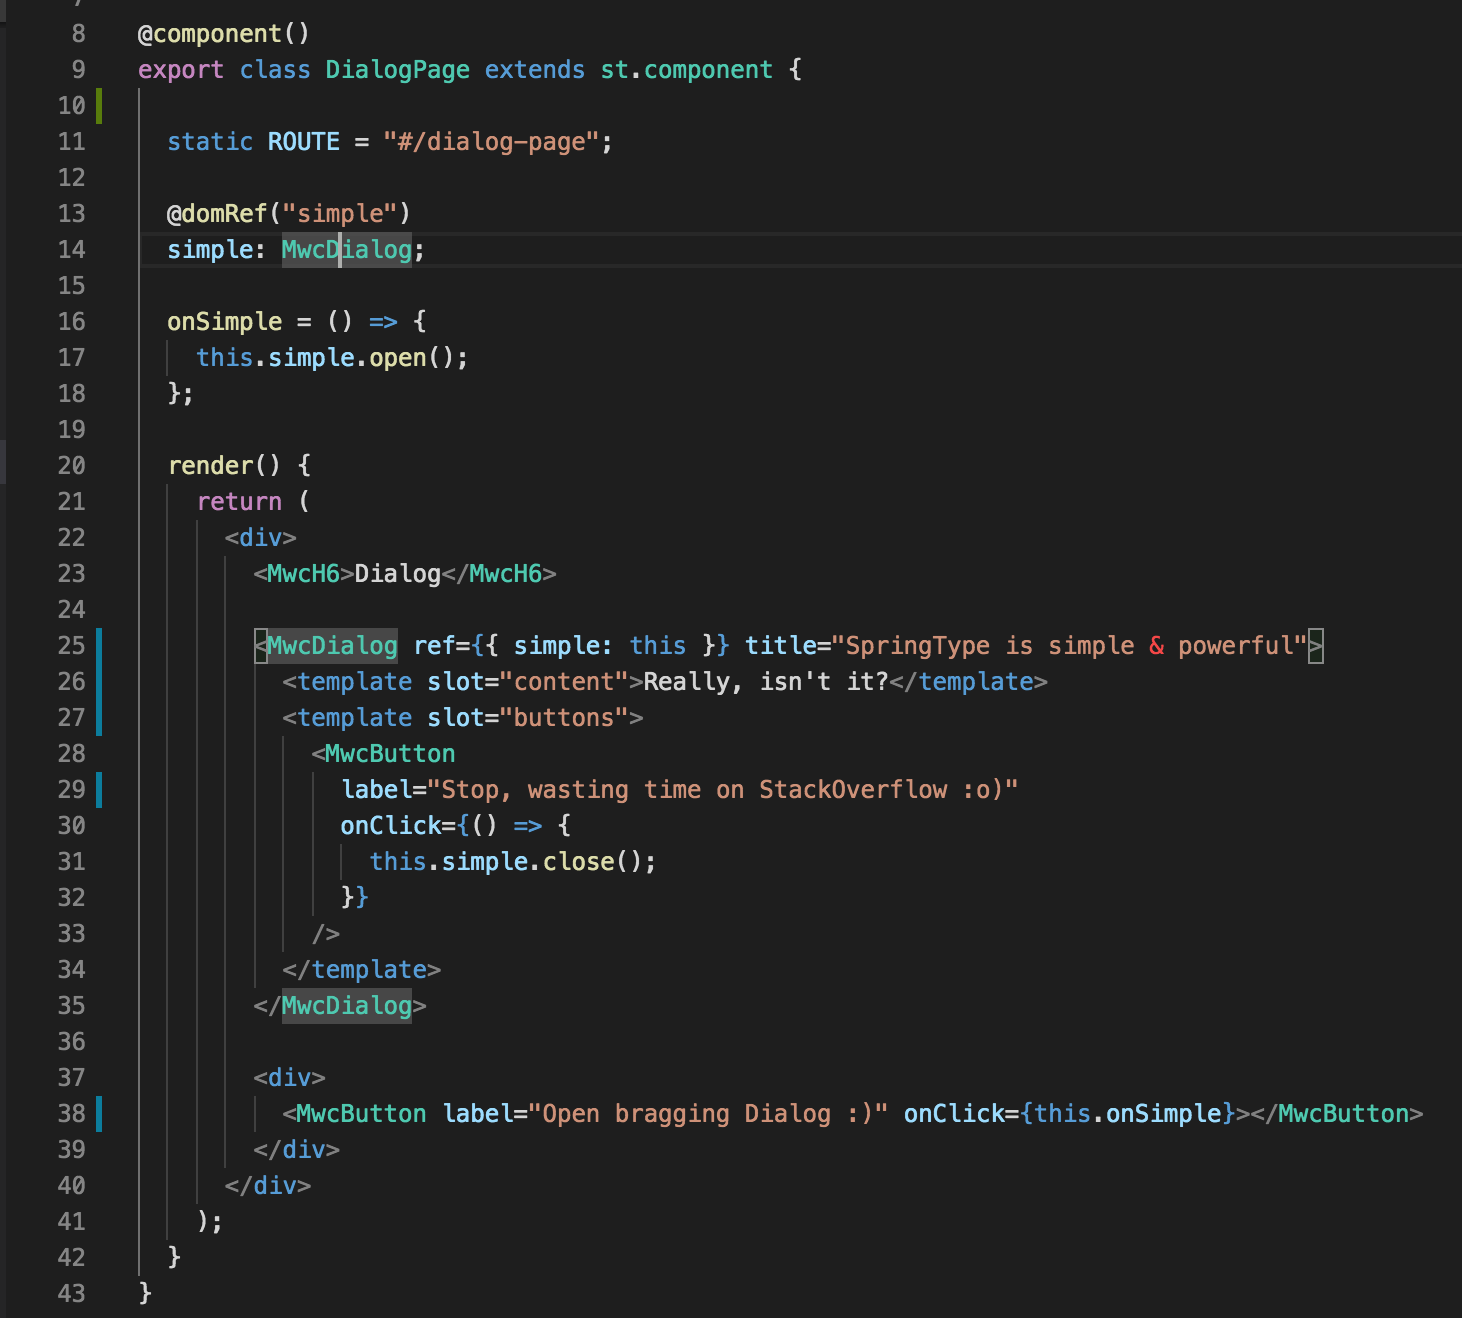Click the opening MwcH6 tag on line 23
This screenshot has width=1462, height=1318.
[304, 574]
